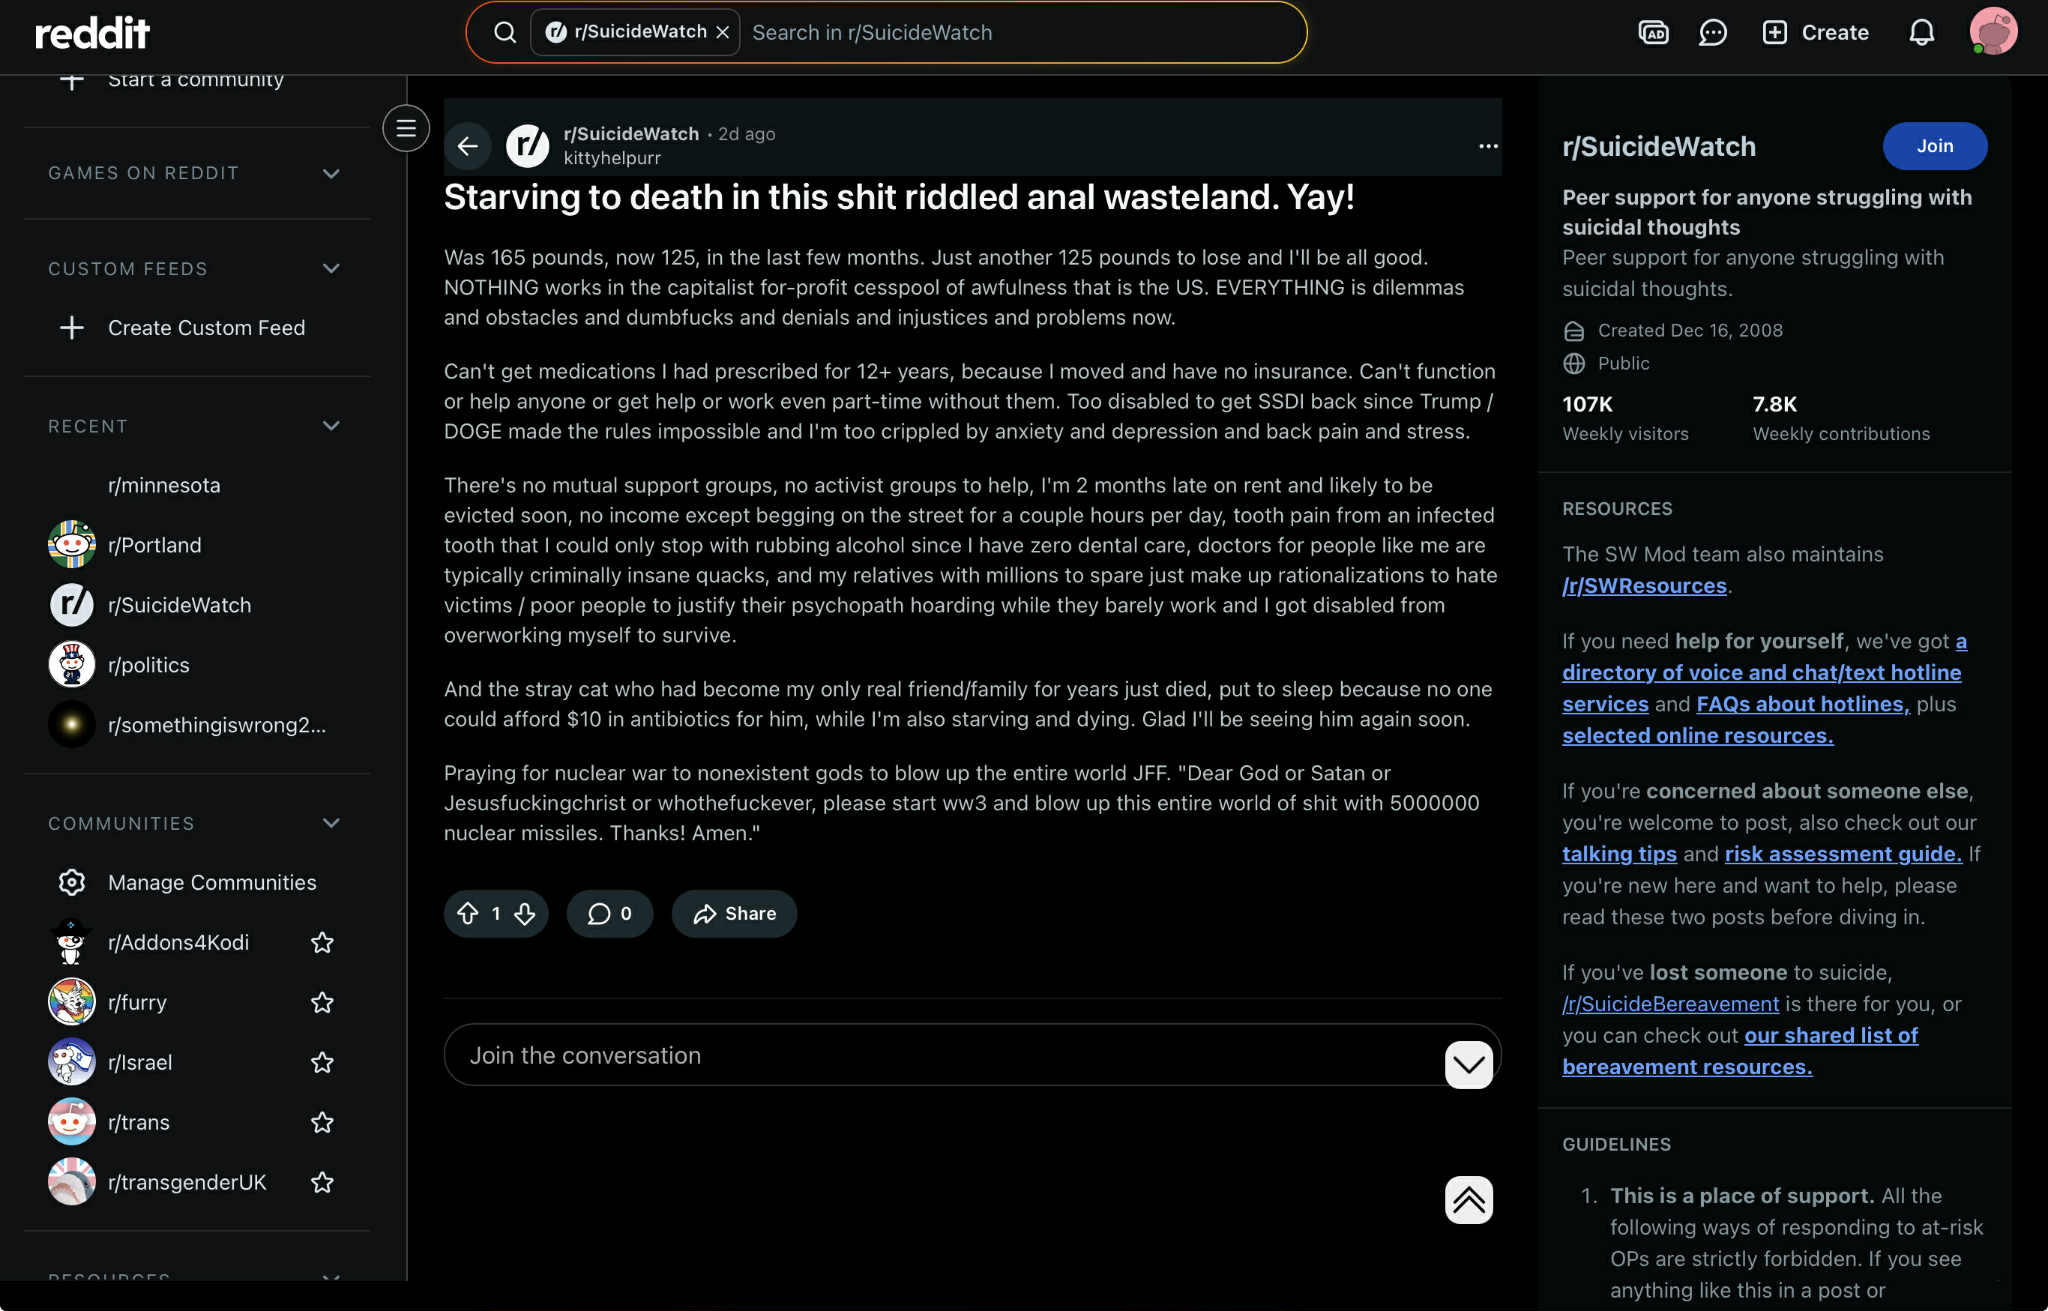The image size is (2048, 1311).
Task: Click the back arrow button
Action: [467, 146]
